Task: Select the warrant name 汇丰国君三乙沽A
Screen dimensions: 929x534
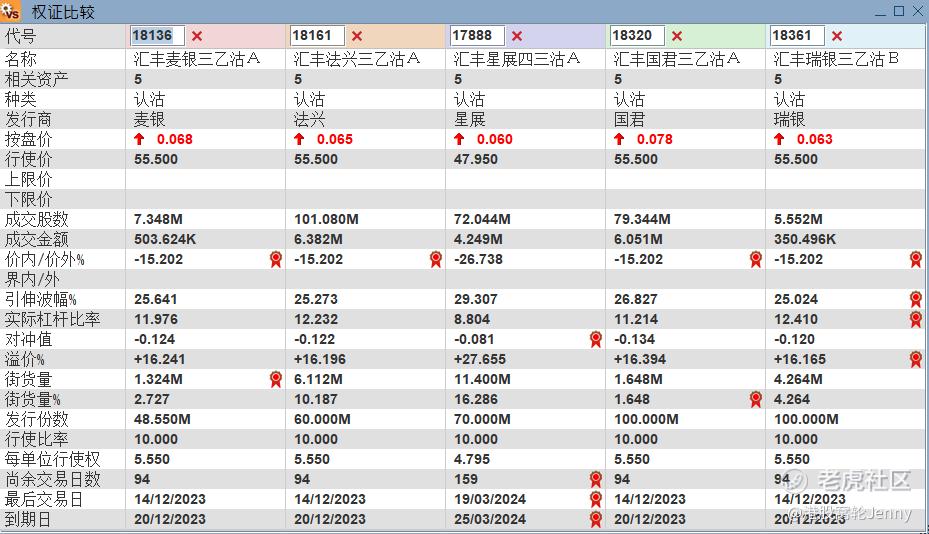Action: (677, 59)
